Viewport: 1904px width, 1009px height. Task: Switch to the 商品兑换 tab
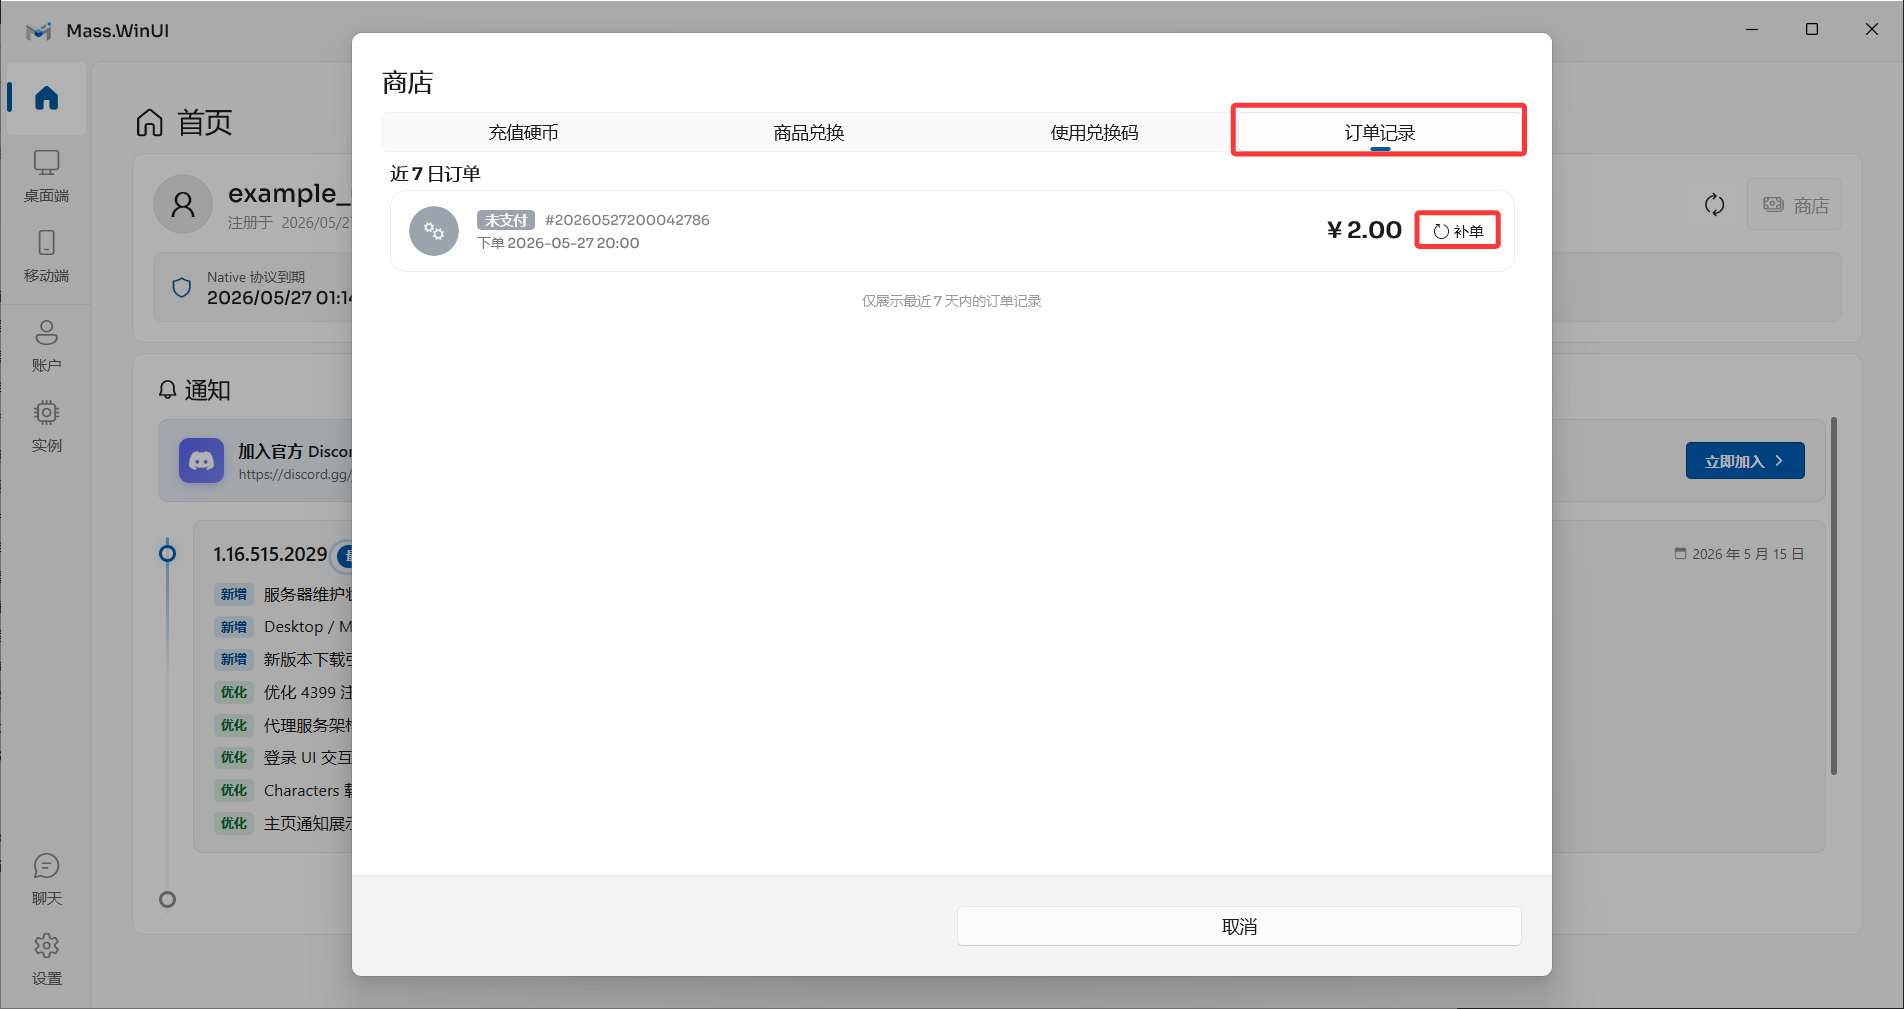click(x=809, y=133)
